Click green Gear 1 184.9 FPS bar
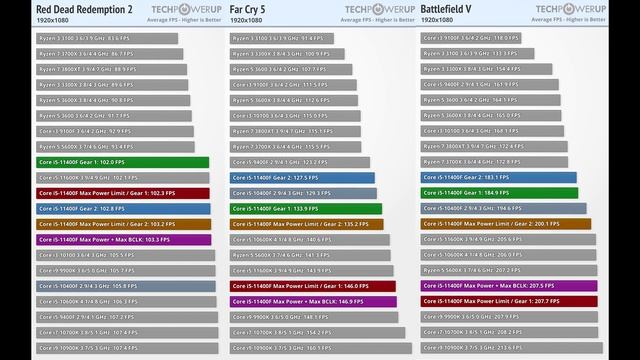The image size is (640, 360). click(x=500, y=193)
